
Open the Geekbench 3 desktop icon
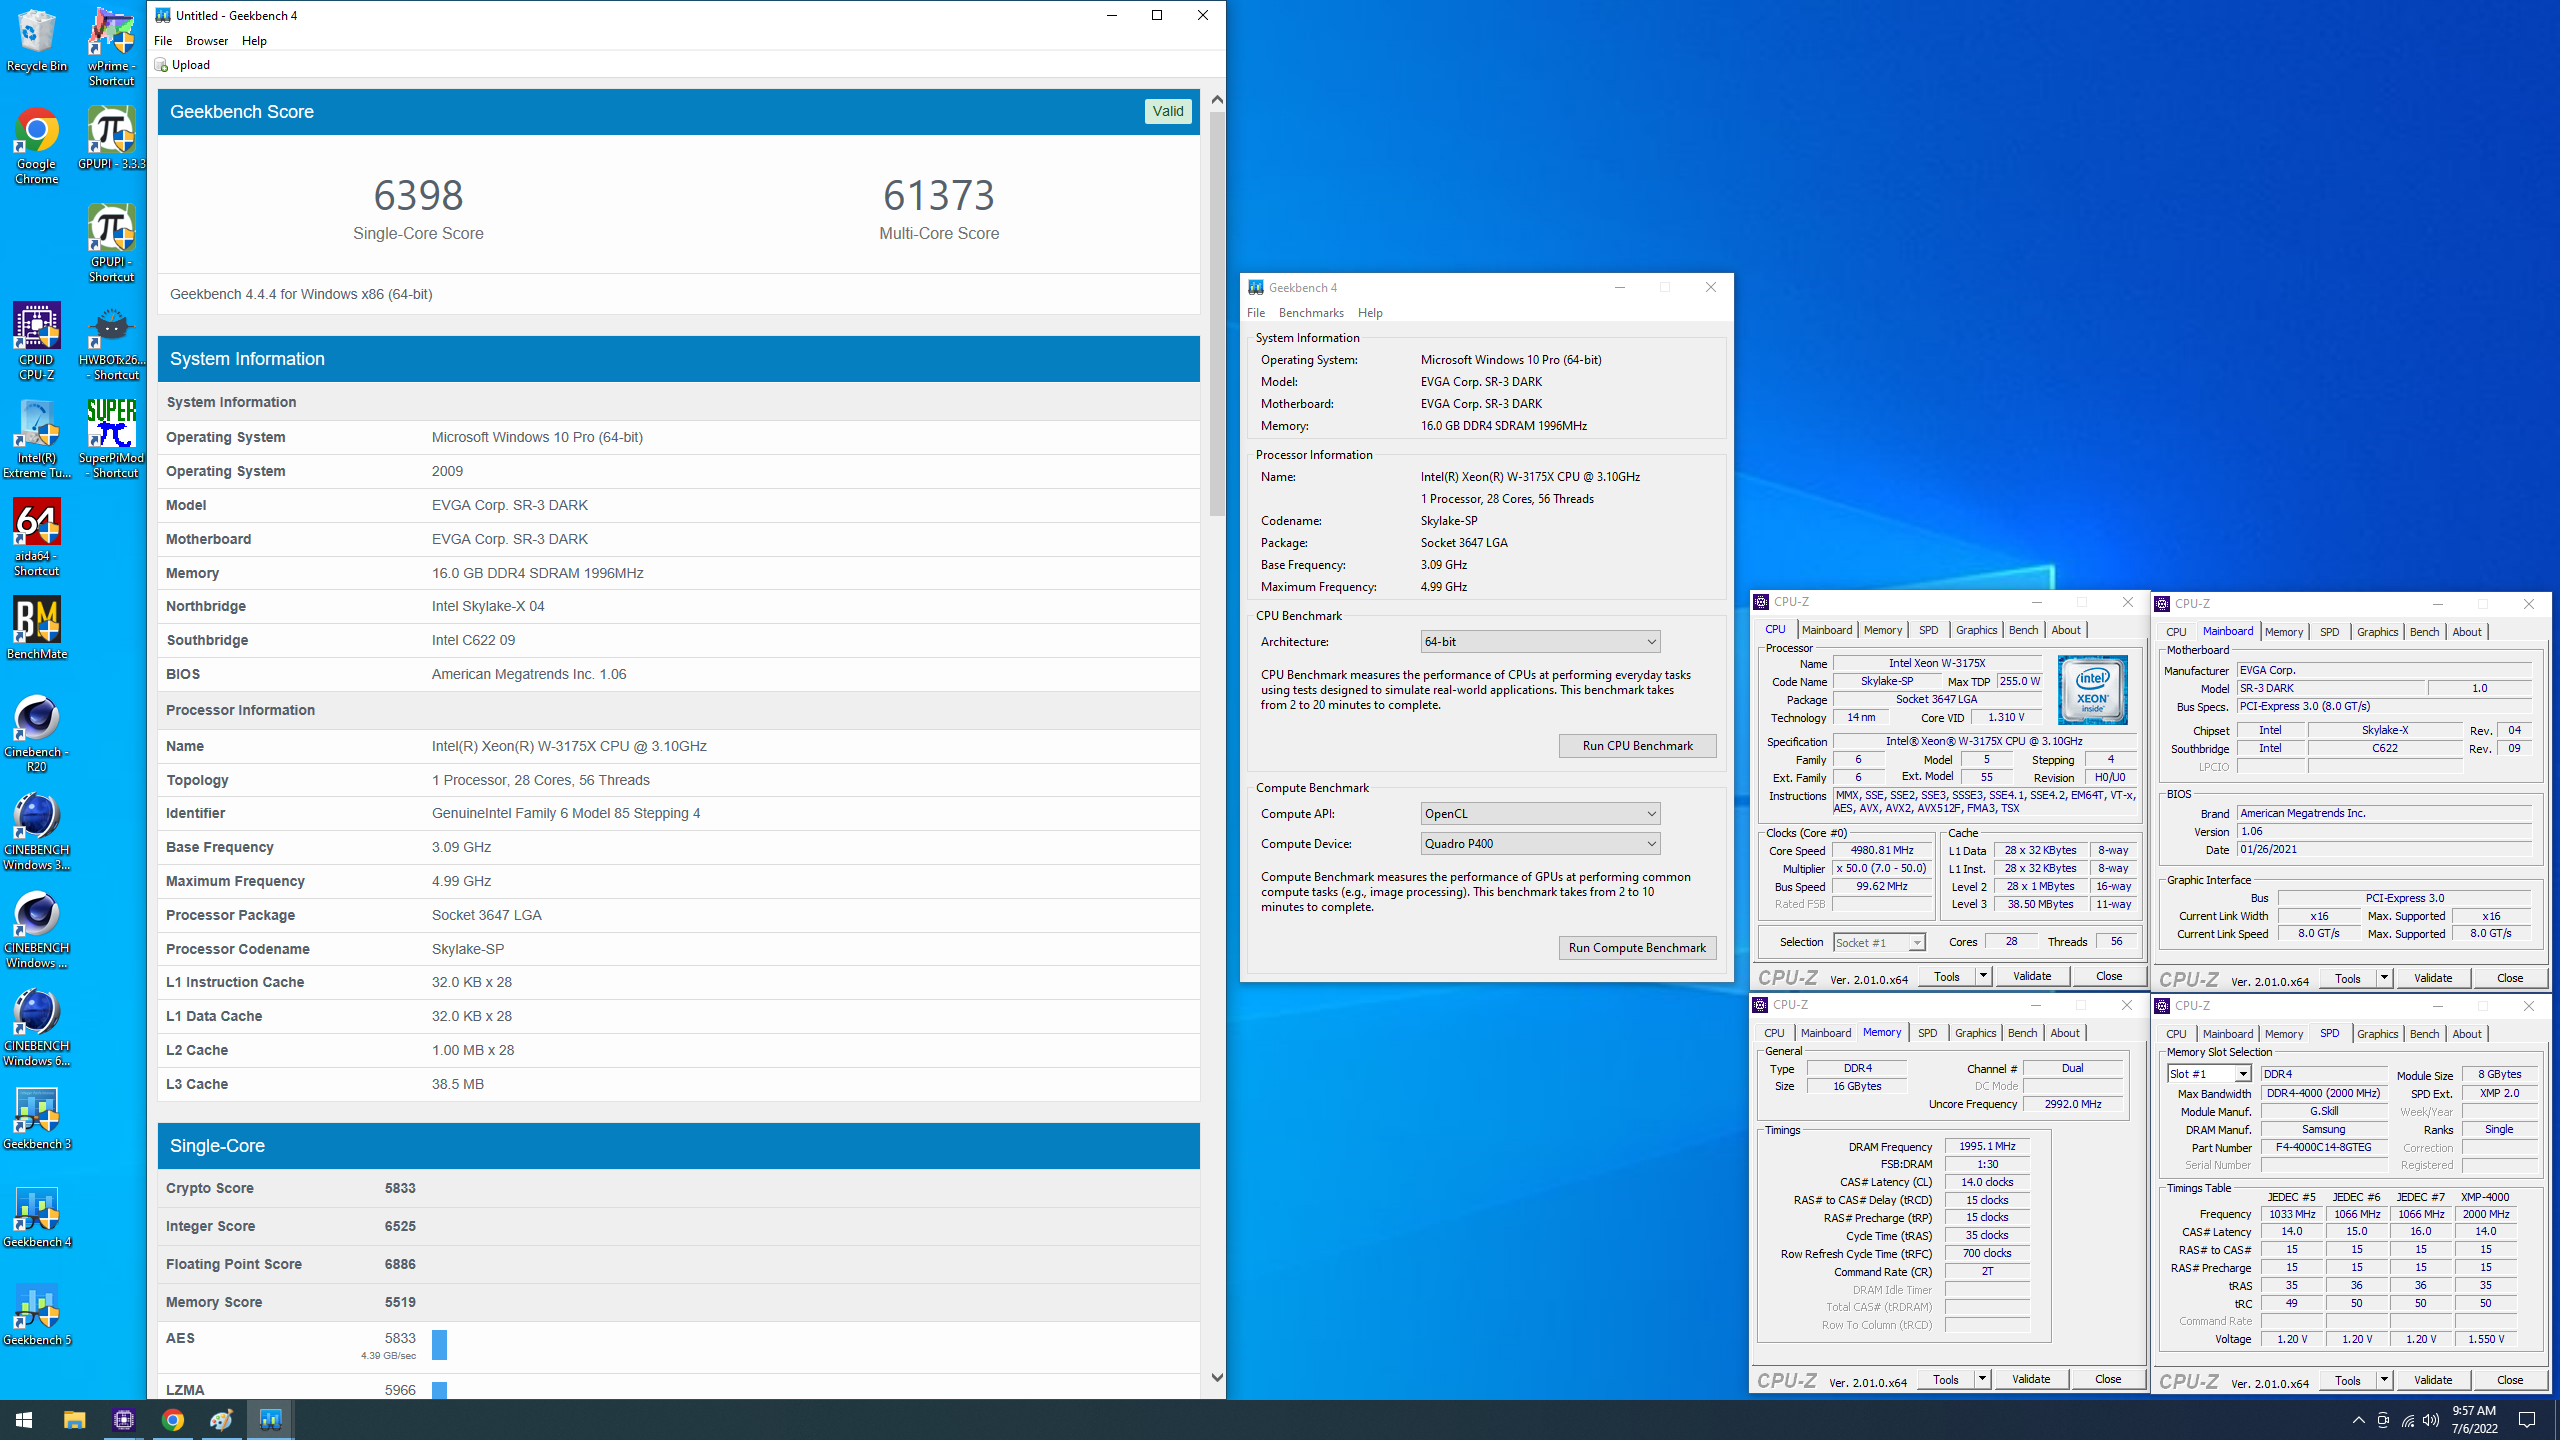pyautogui.click(x=36, y=1118)
